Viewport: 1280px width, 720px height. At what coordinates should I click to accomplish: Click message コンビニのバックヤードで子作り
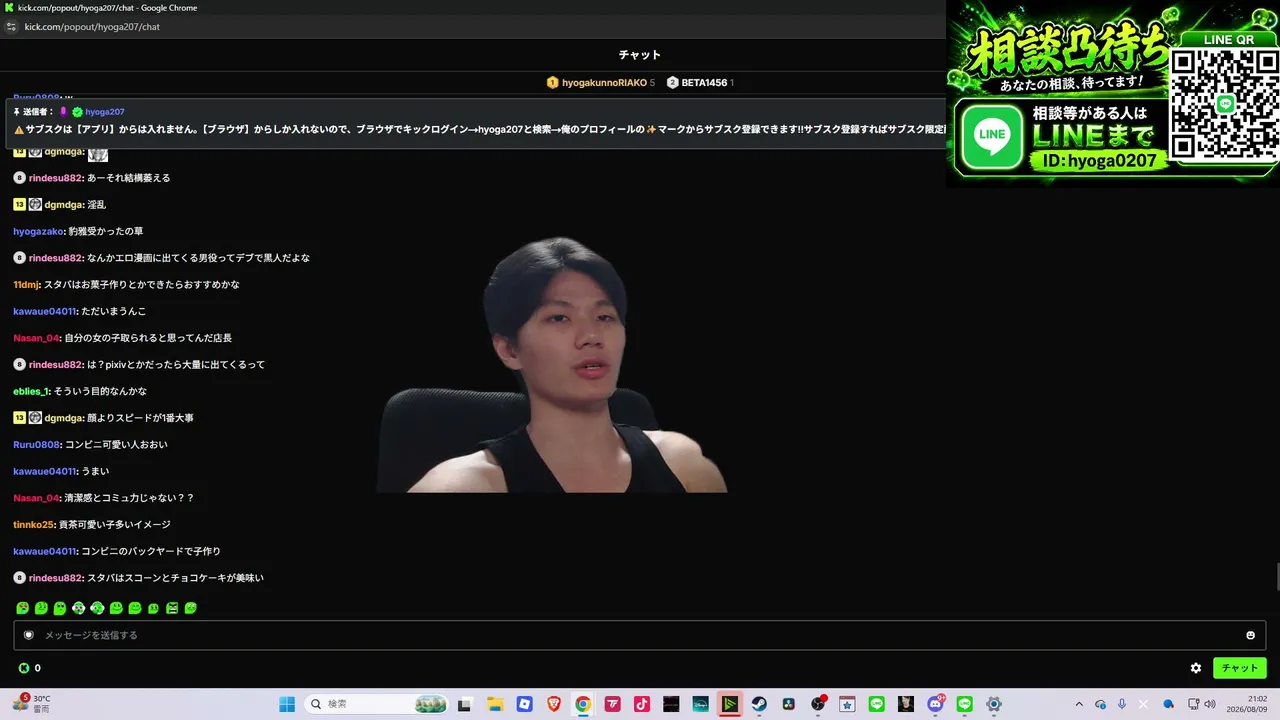[151, 551]
